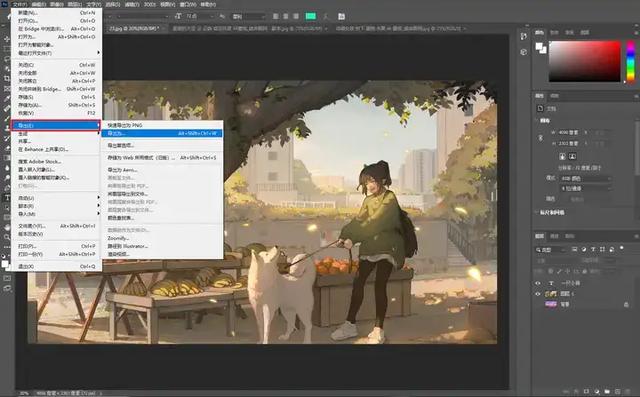
Task: Select the Move tool in the toolbar
Action: (x=7, y=39)
